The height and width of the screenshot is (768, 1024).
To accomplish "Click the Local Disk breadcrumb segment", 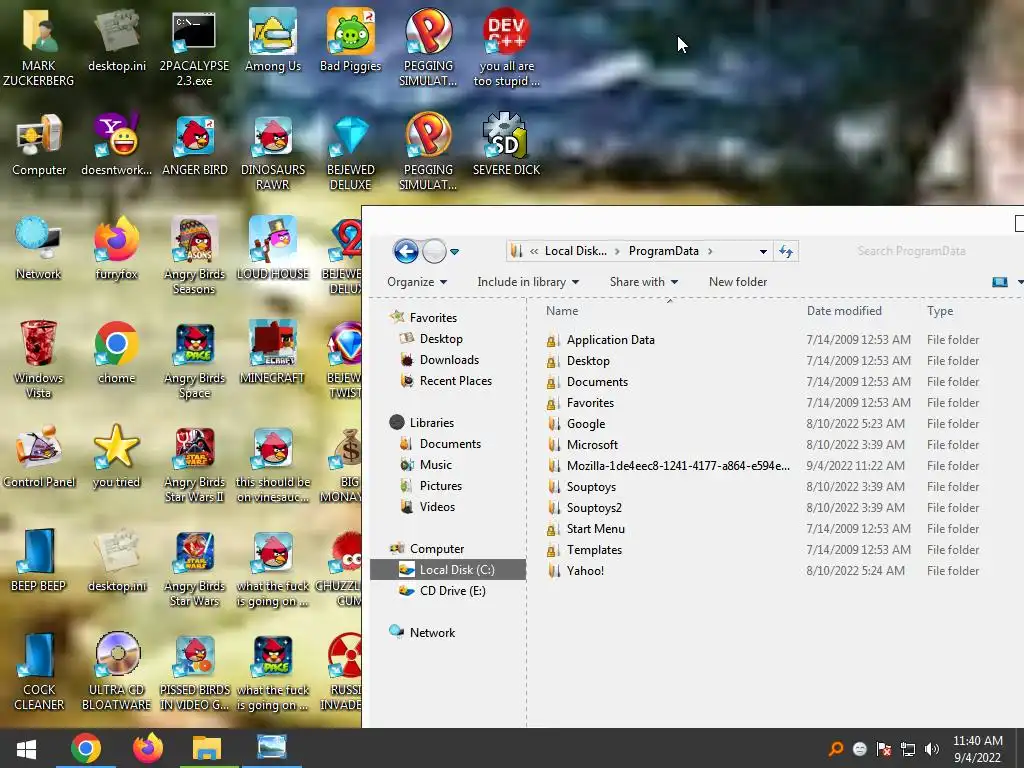I will (x=575, y=251).
